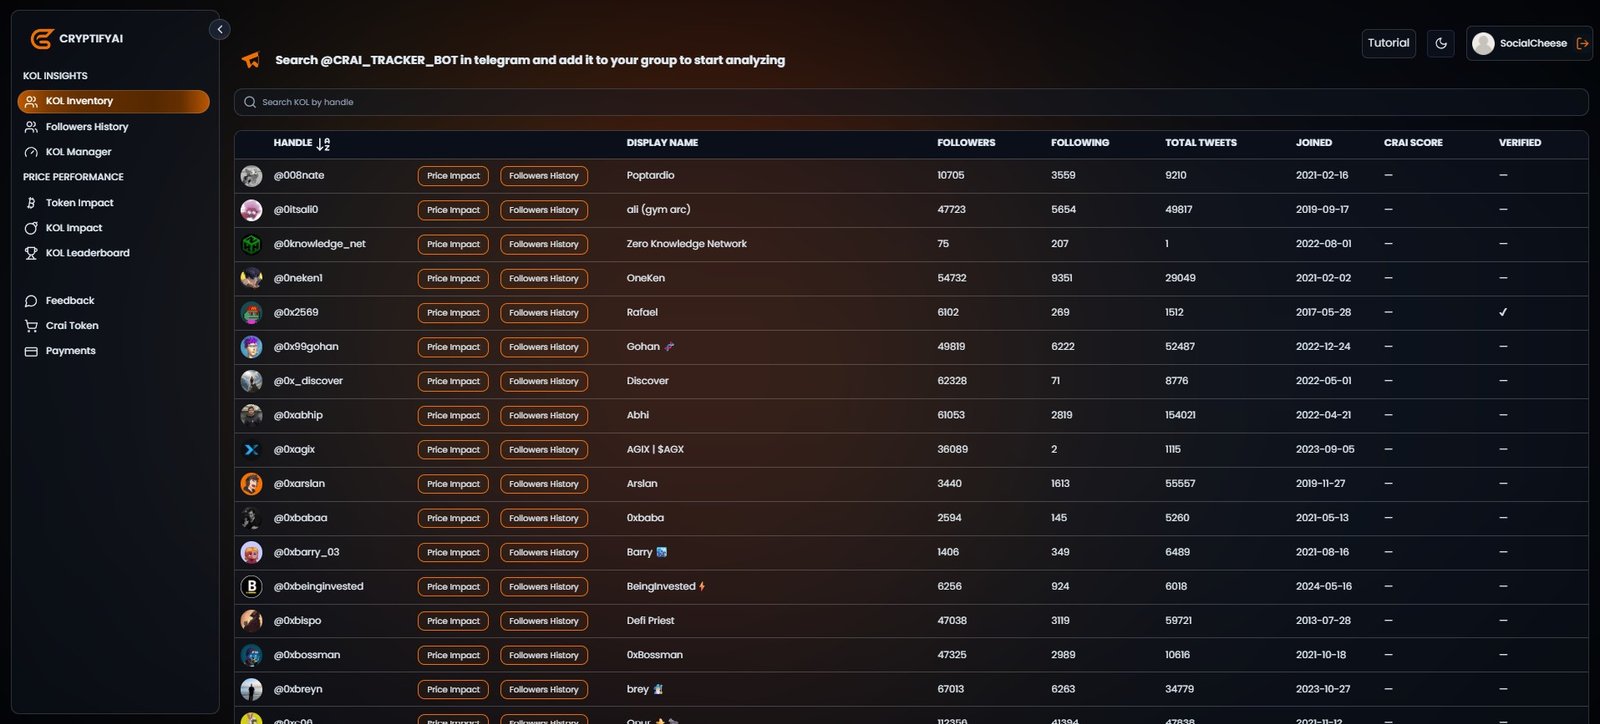Open KOL Inventory in the sidebar
This screenshot has height=724, width=1600.
pos(113,101)
